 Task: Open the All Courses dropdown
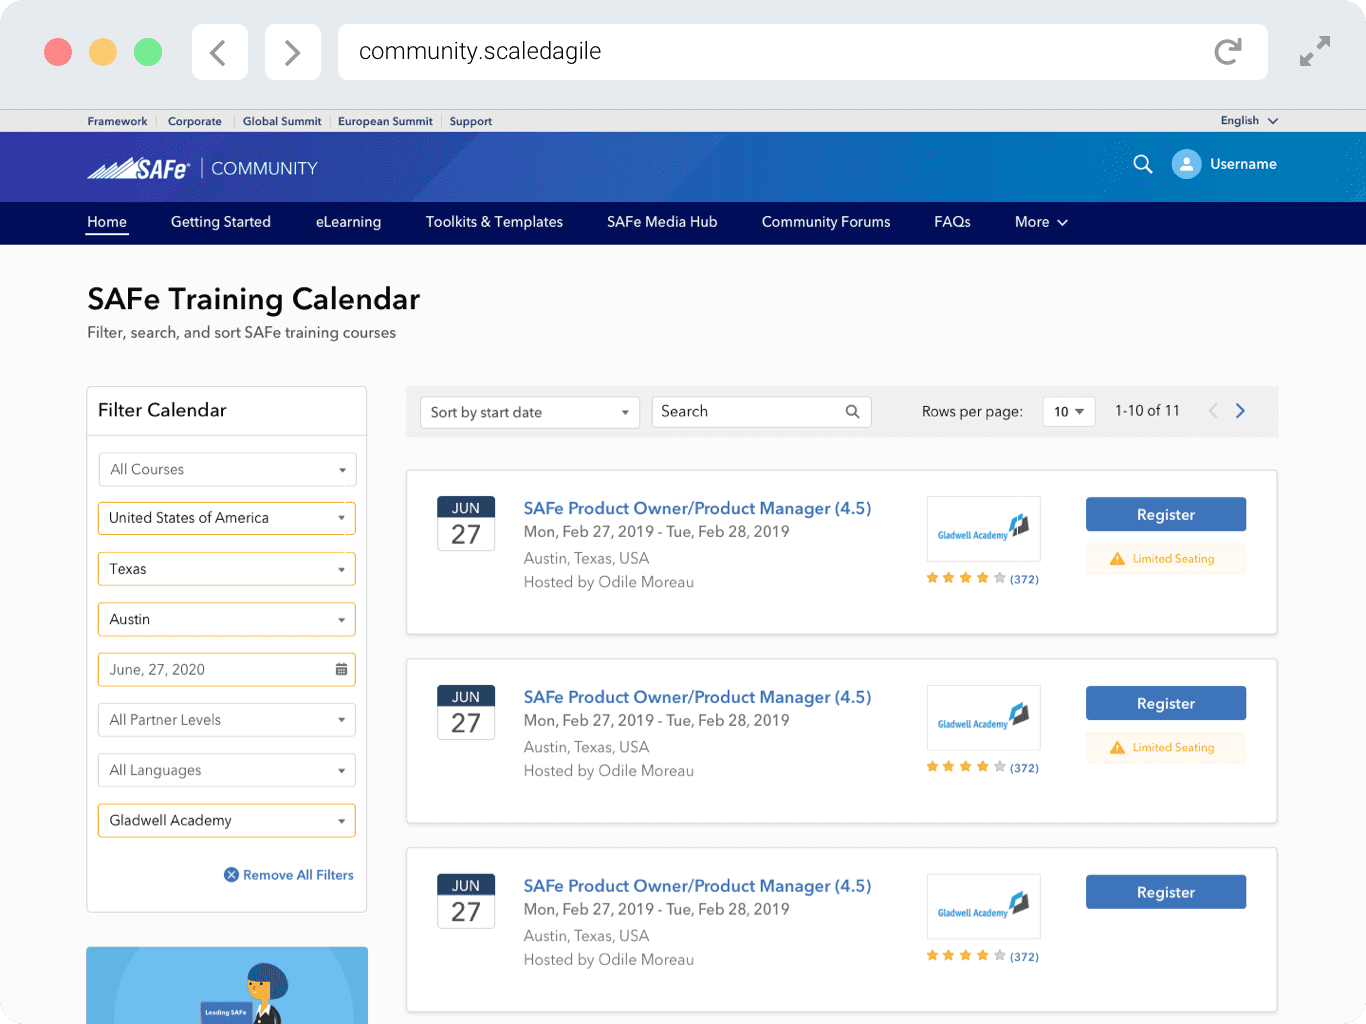click(x=227, y=469)
